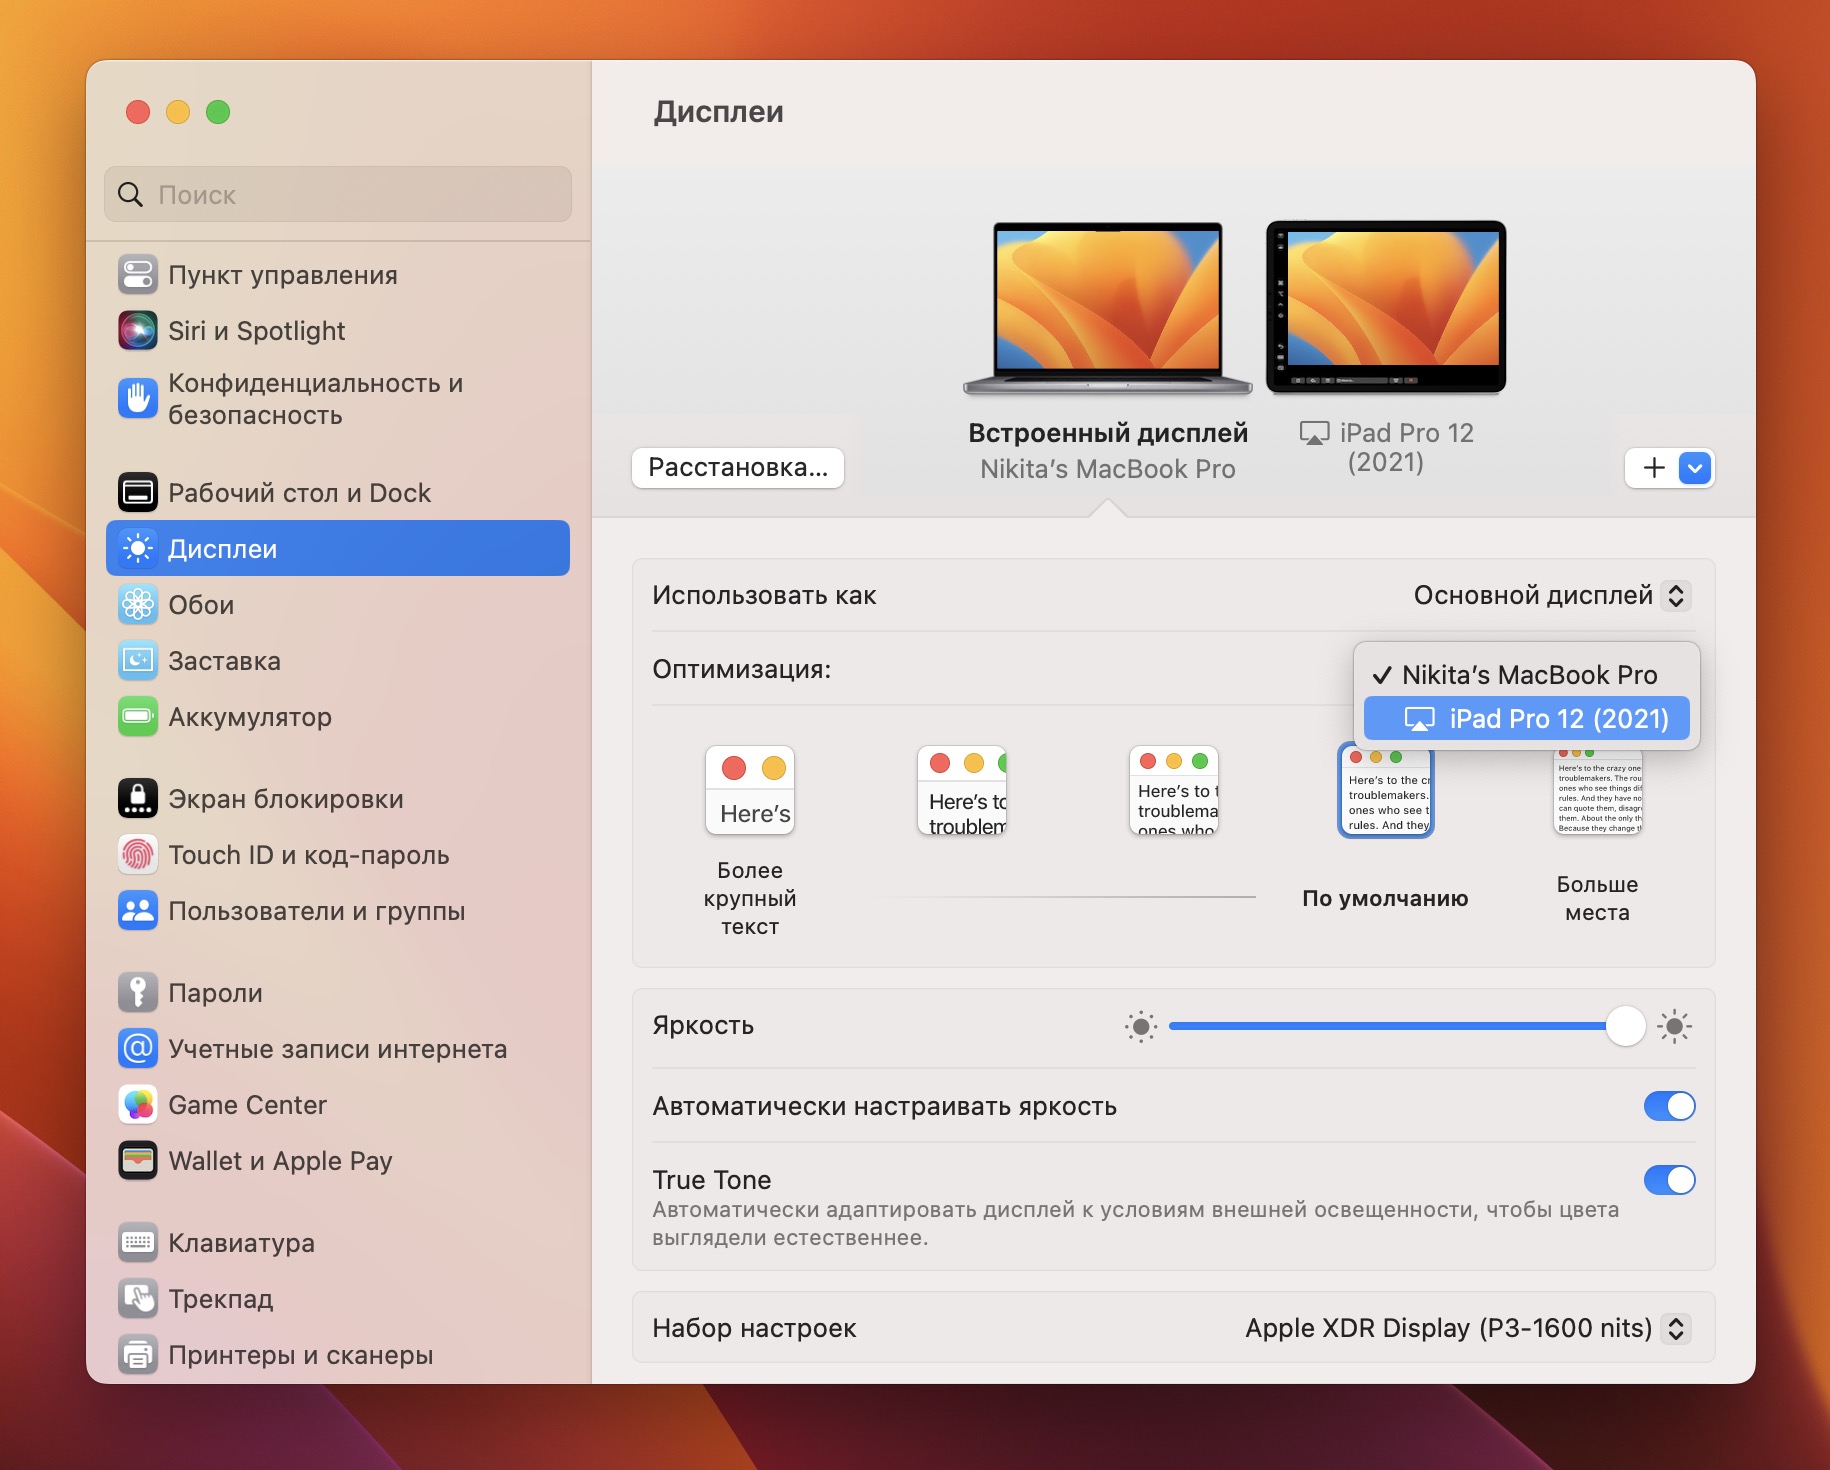Click the Экран блокировки lock icon
This screenshot has width=1830, height=1470.
138,799
